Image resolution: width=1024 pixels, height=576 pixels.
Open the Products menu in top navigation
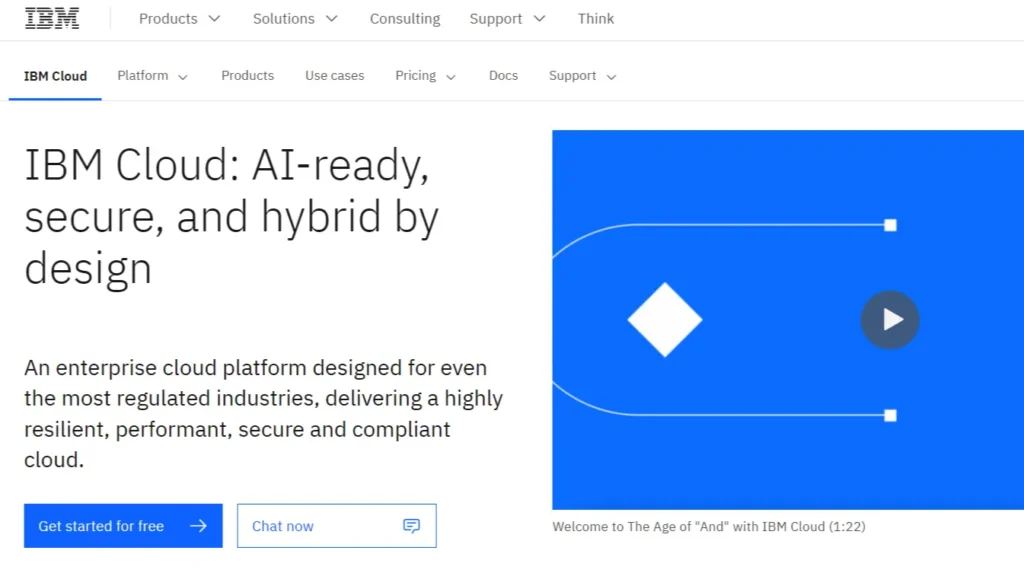(x=179, y=19)
